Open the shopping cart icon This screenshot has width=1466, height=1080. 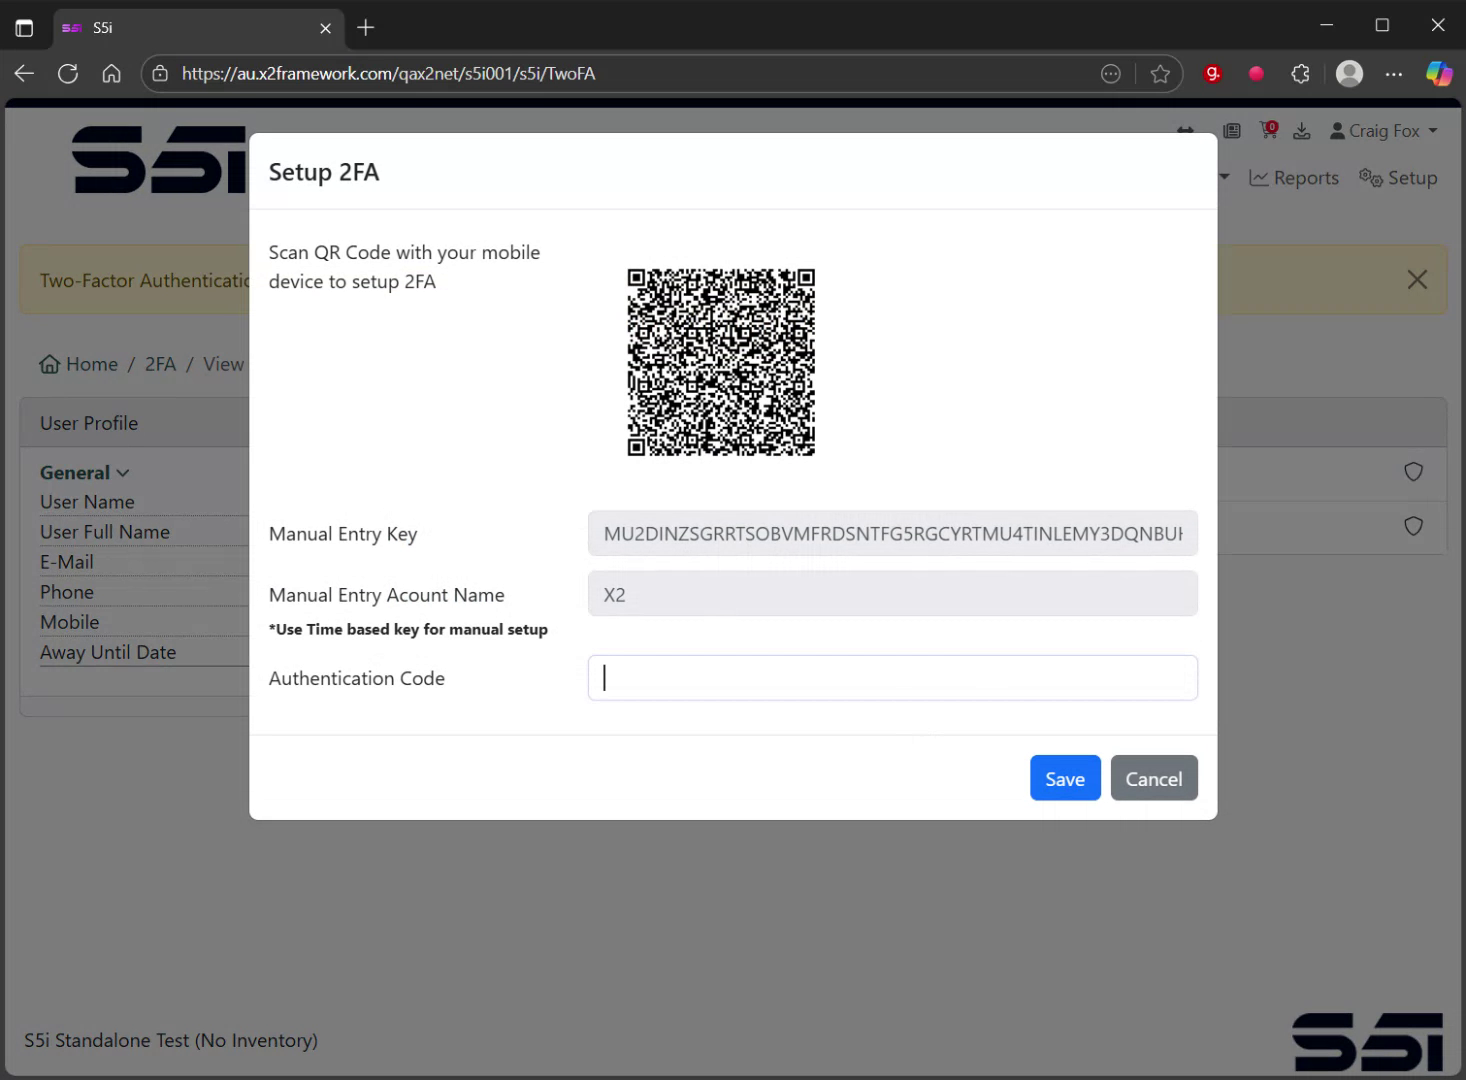click(x=1269, y=130)
